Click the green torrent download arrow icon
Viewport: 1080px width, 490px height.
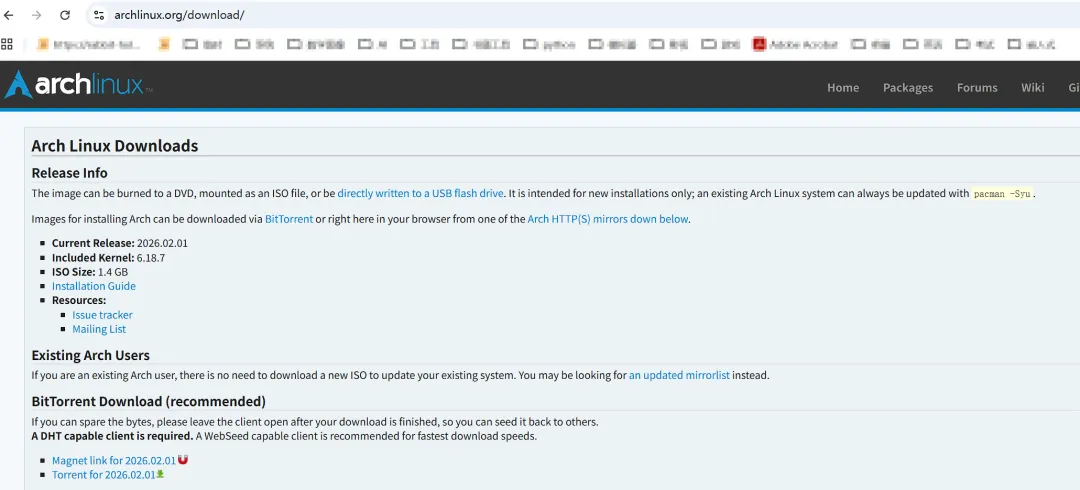pyautogui.click(x=160, y=474)
